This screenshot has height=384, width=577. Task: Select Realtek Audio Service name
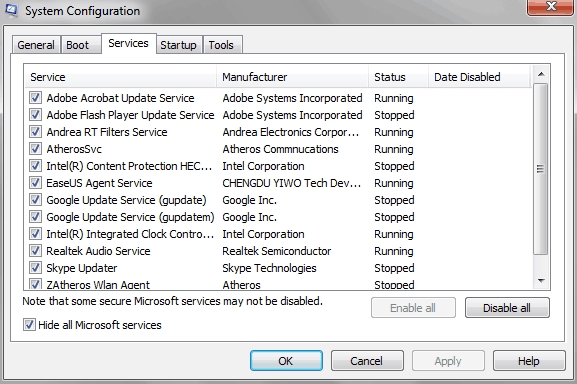pos(98,251)
